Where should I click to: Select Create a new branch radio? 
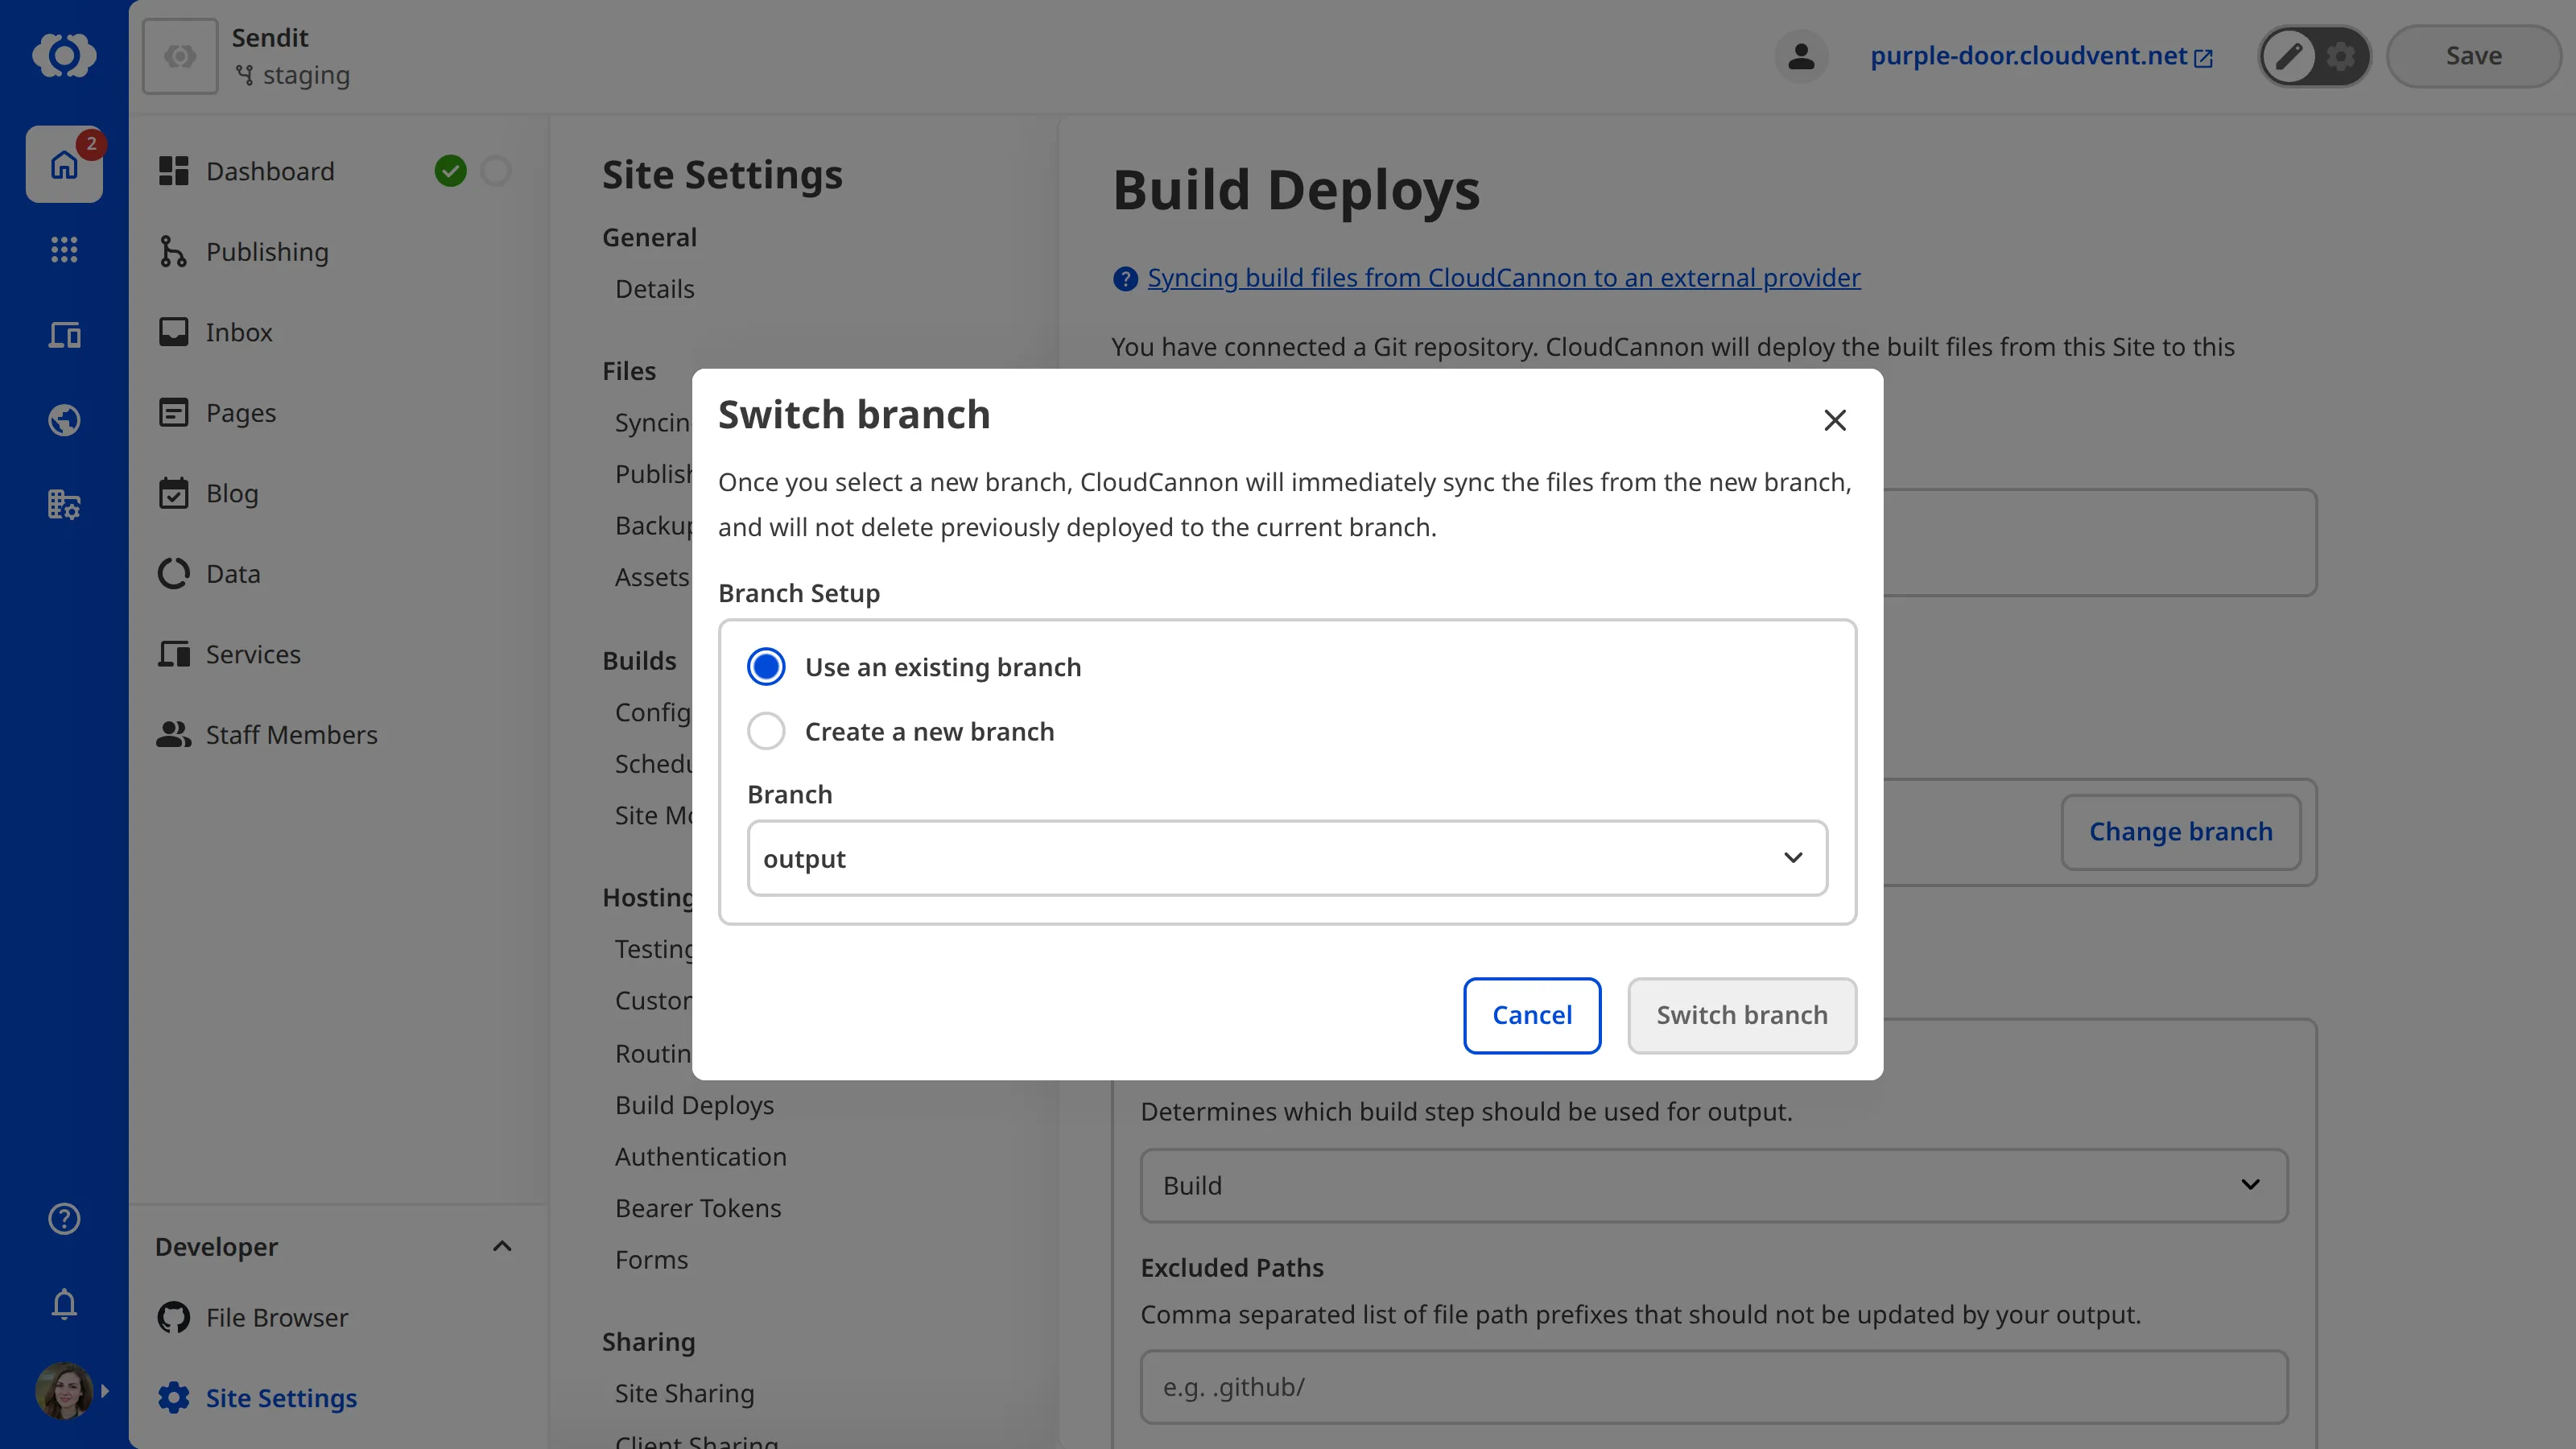click(x=766, y=731)
